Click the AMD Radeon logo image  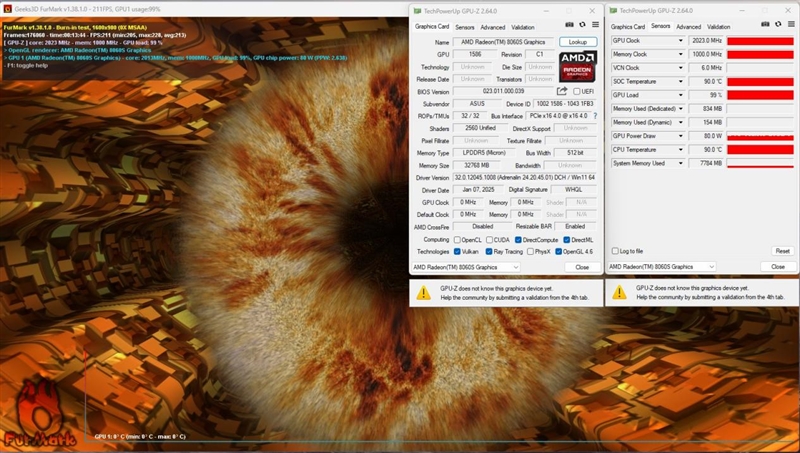click(577, 66)
